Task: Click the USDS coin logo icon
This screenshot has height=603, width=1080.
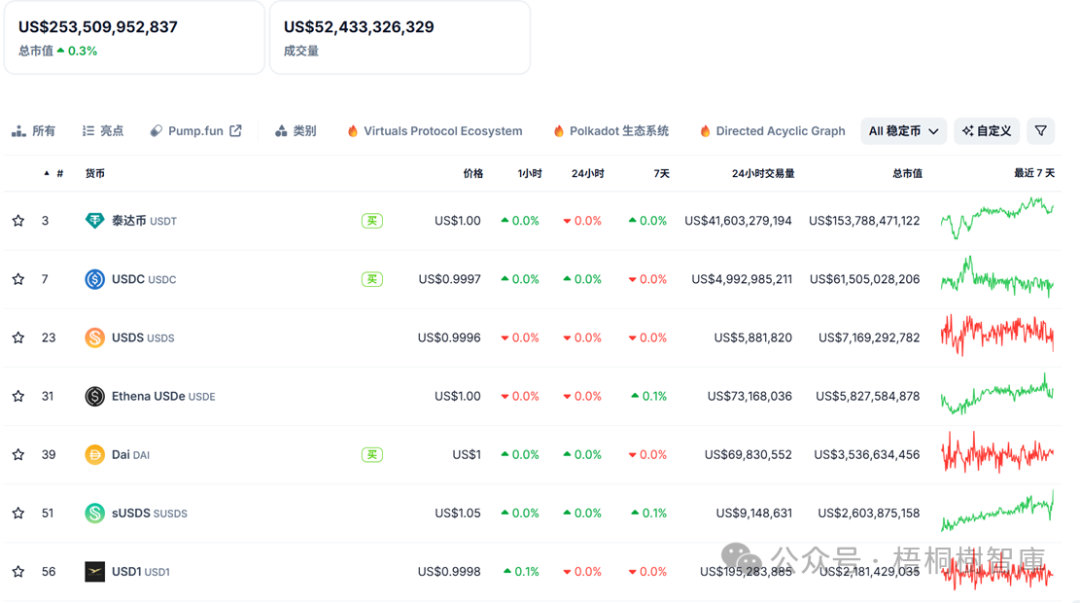Action: pos(95,338)
